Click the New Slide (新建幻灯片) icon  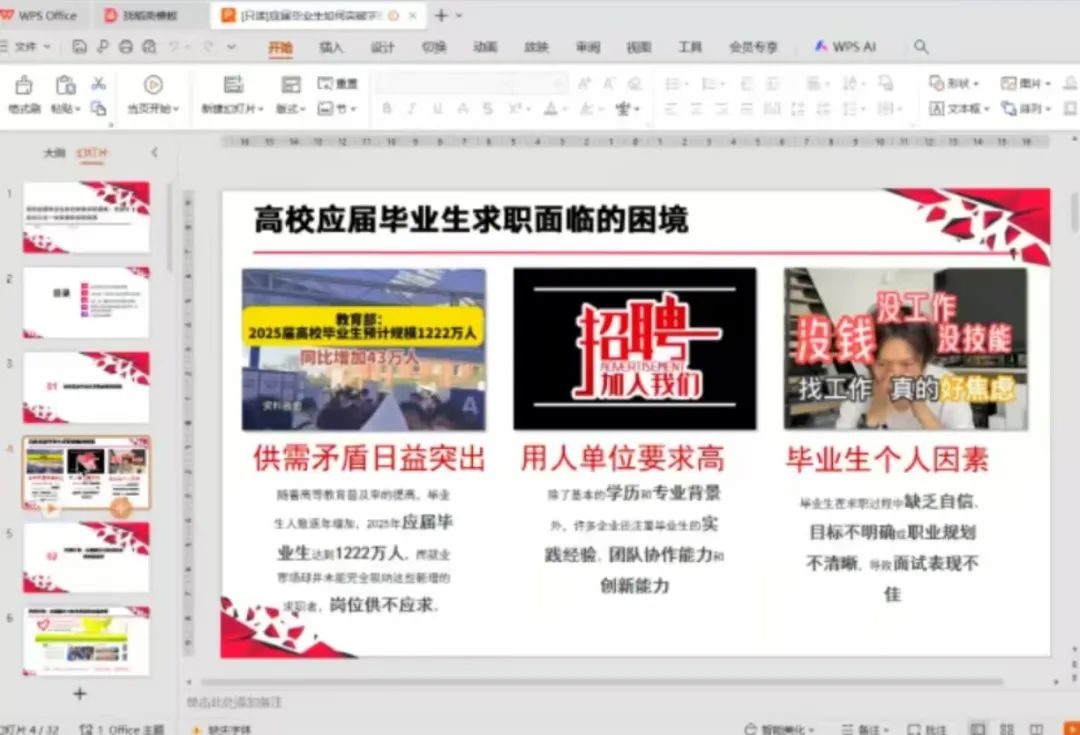point(233,86)
